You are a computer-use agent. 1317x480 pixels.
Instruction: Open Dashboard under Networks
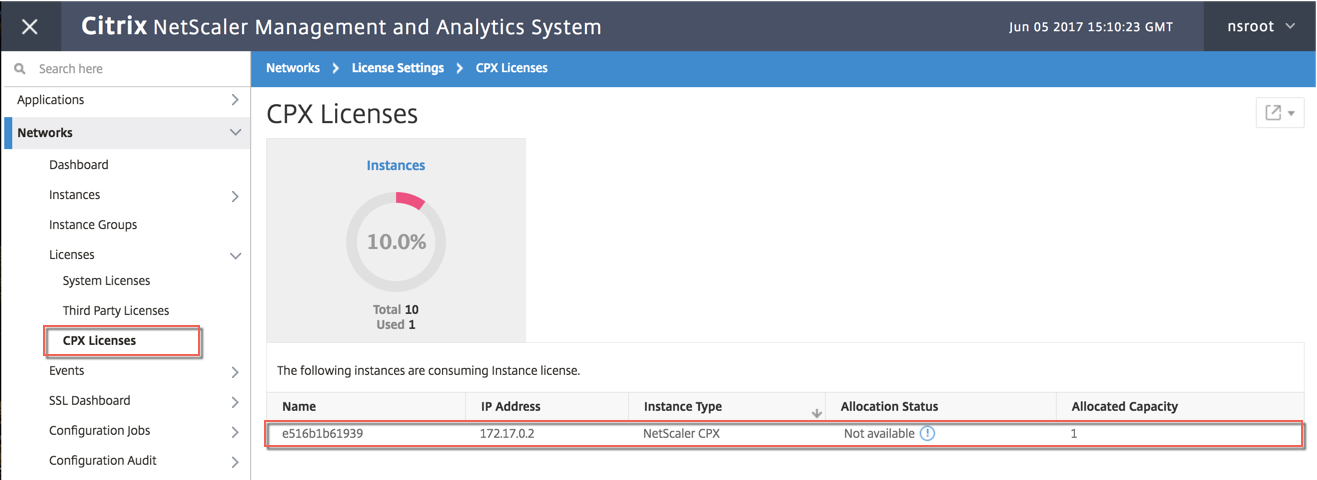pyautogui.click(x=79, y=165)
